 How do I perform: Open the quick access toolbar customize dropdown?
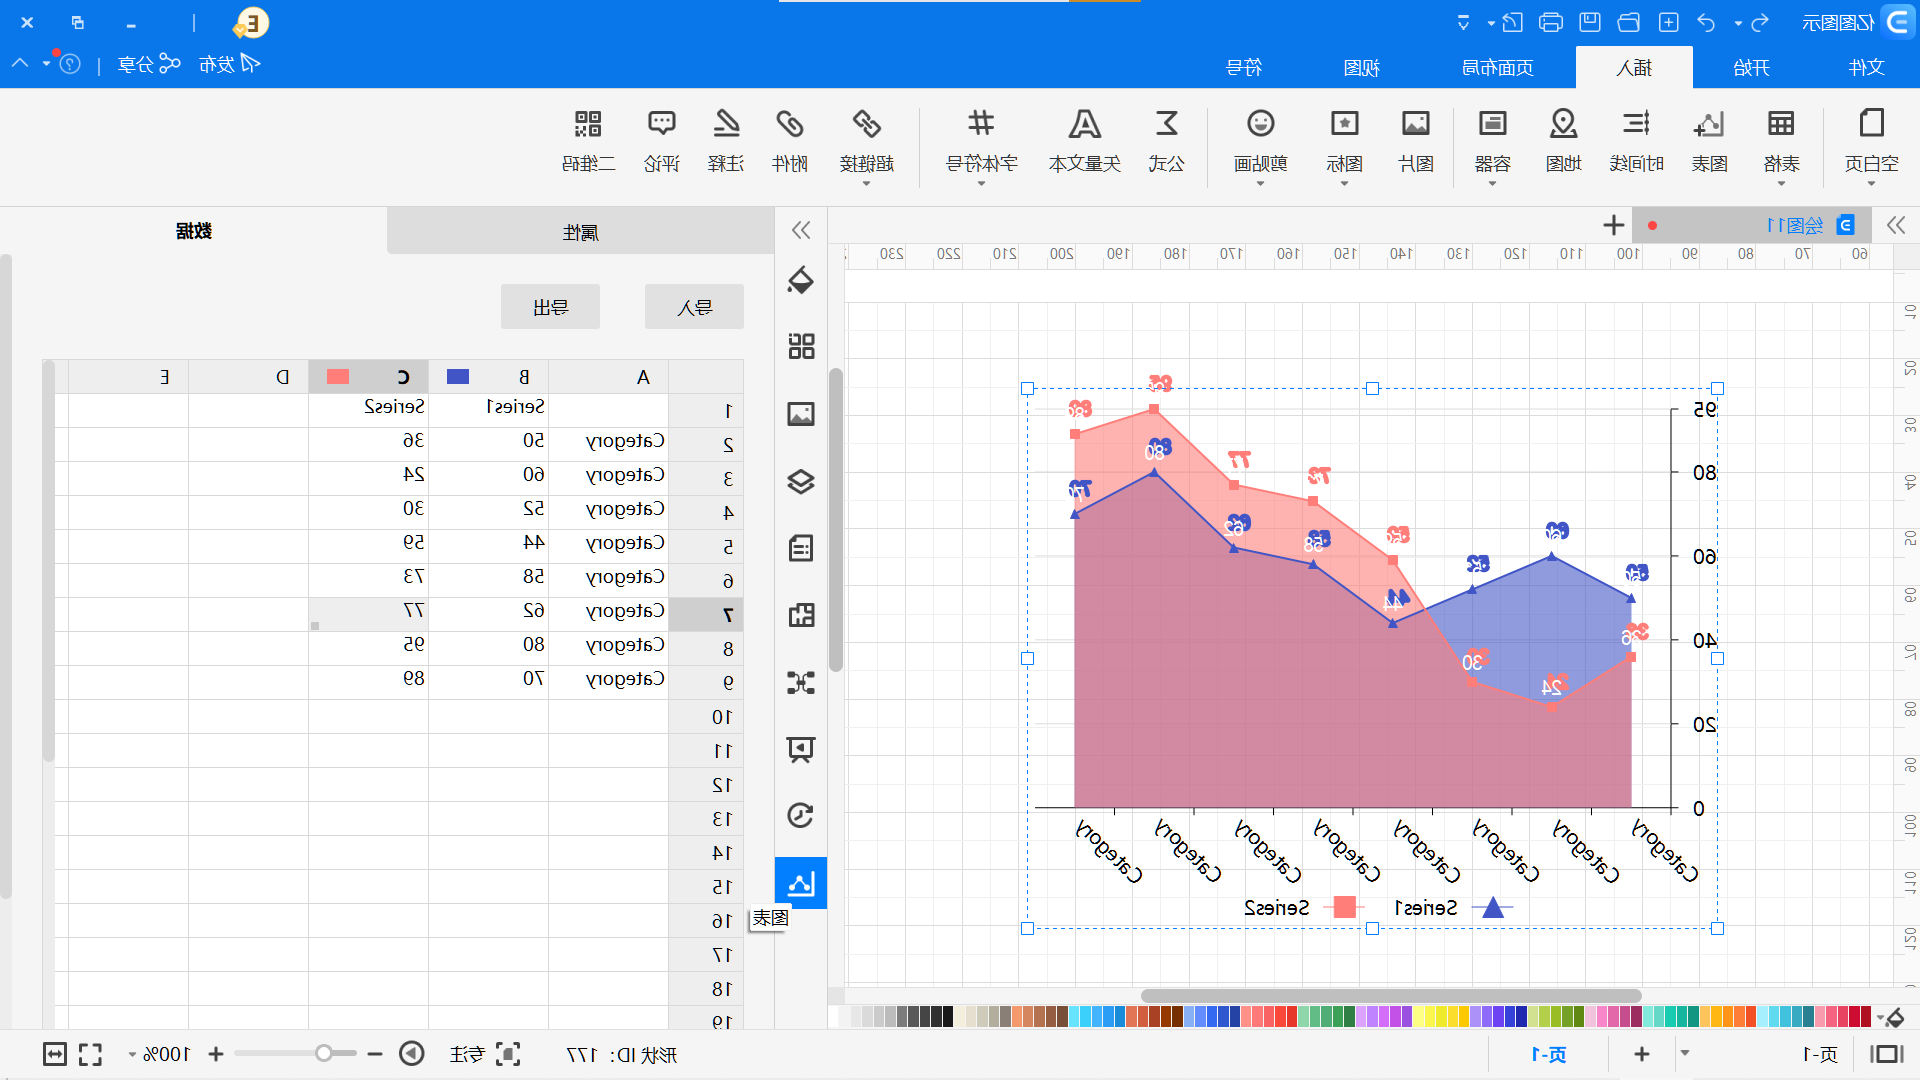[x=1463, y=22]
